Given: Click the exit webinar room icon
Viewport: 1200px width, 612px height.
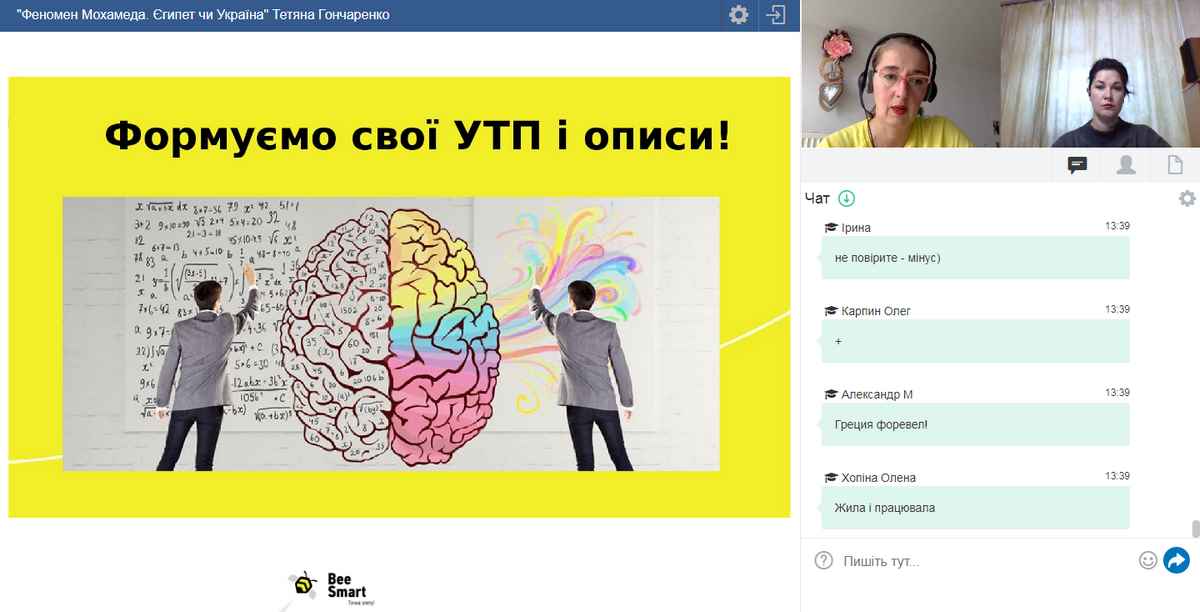Looking at the screenshot, I should [775, 15].
